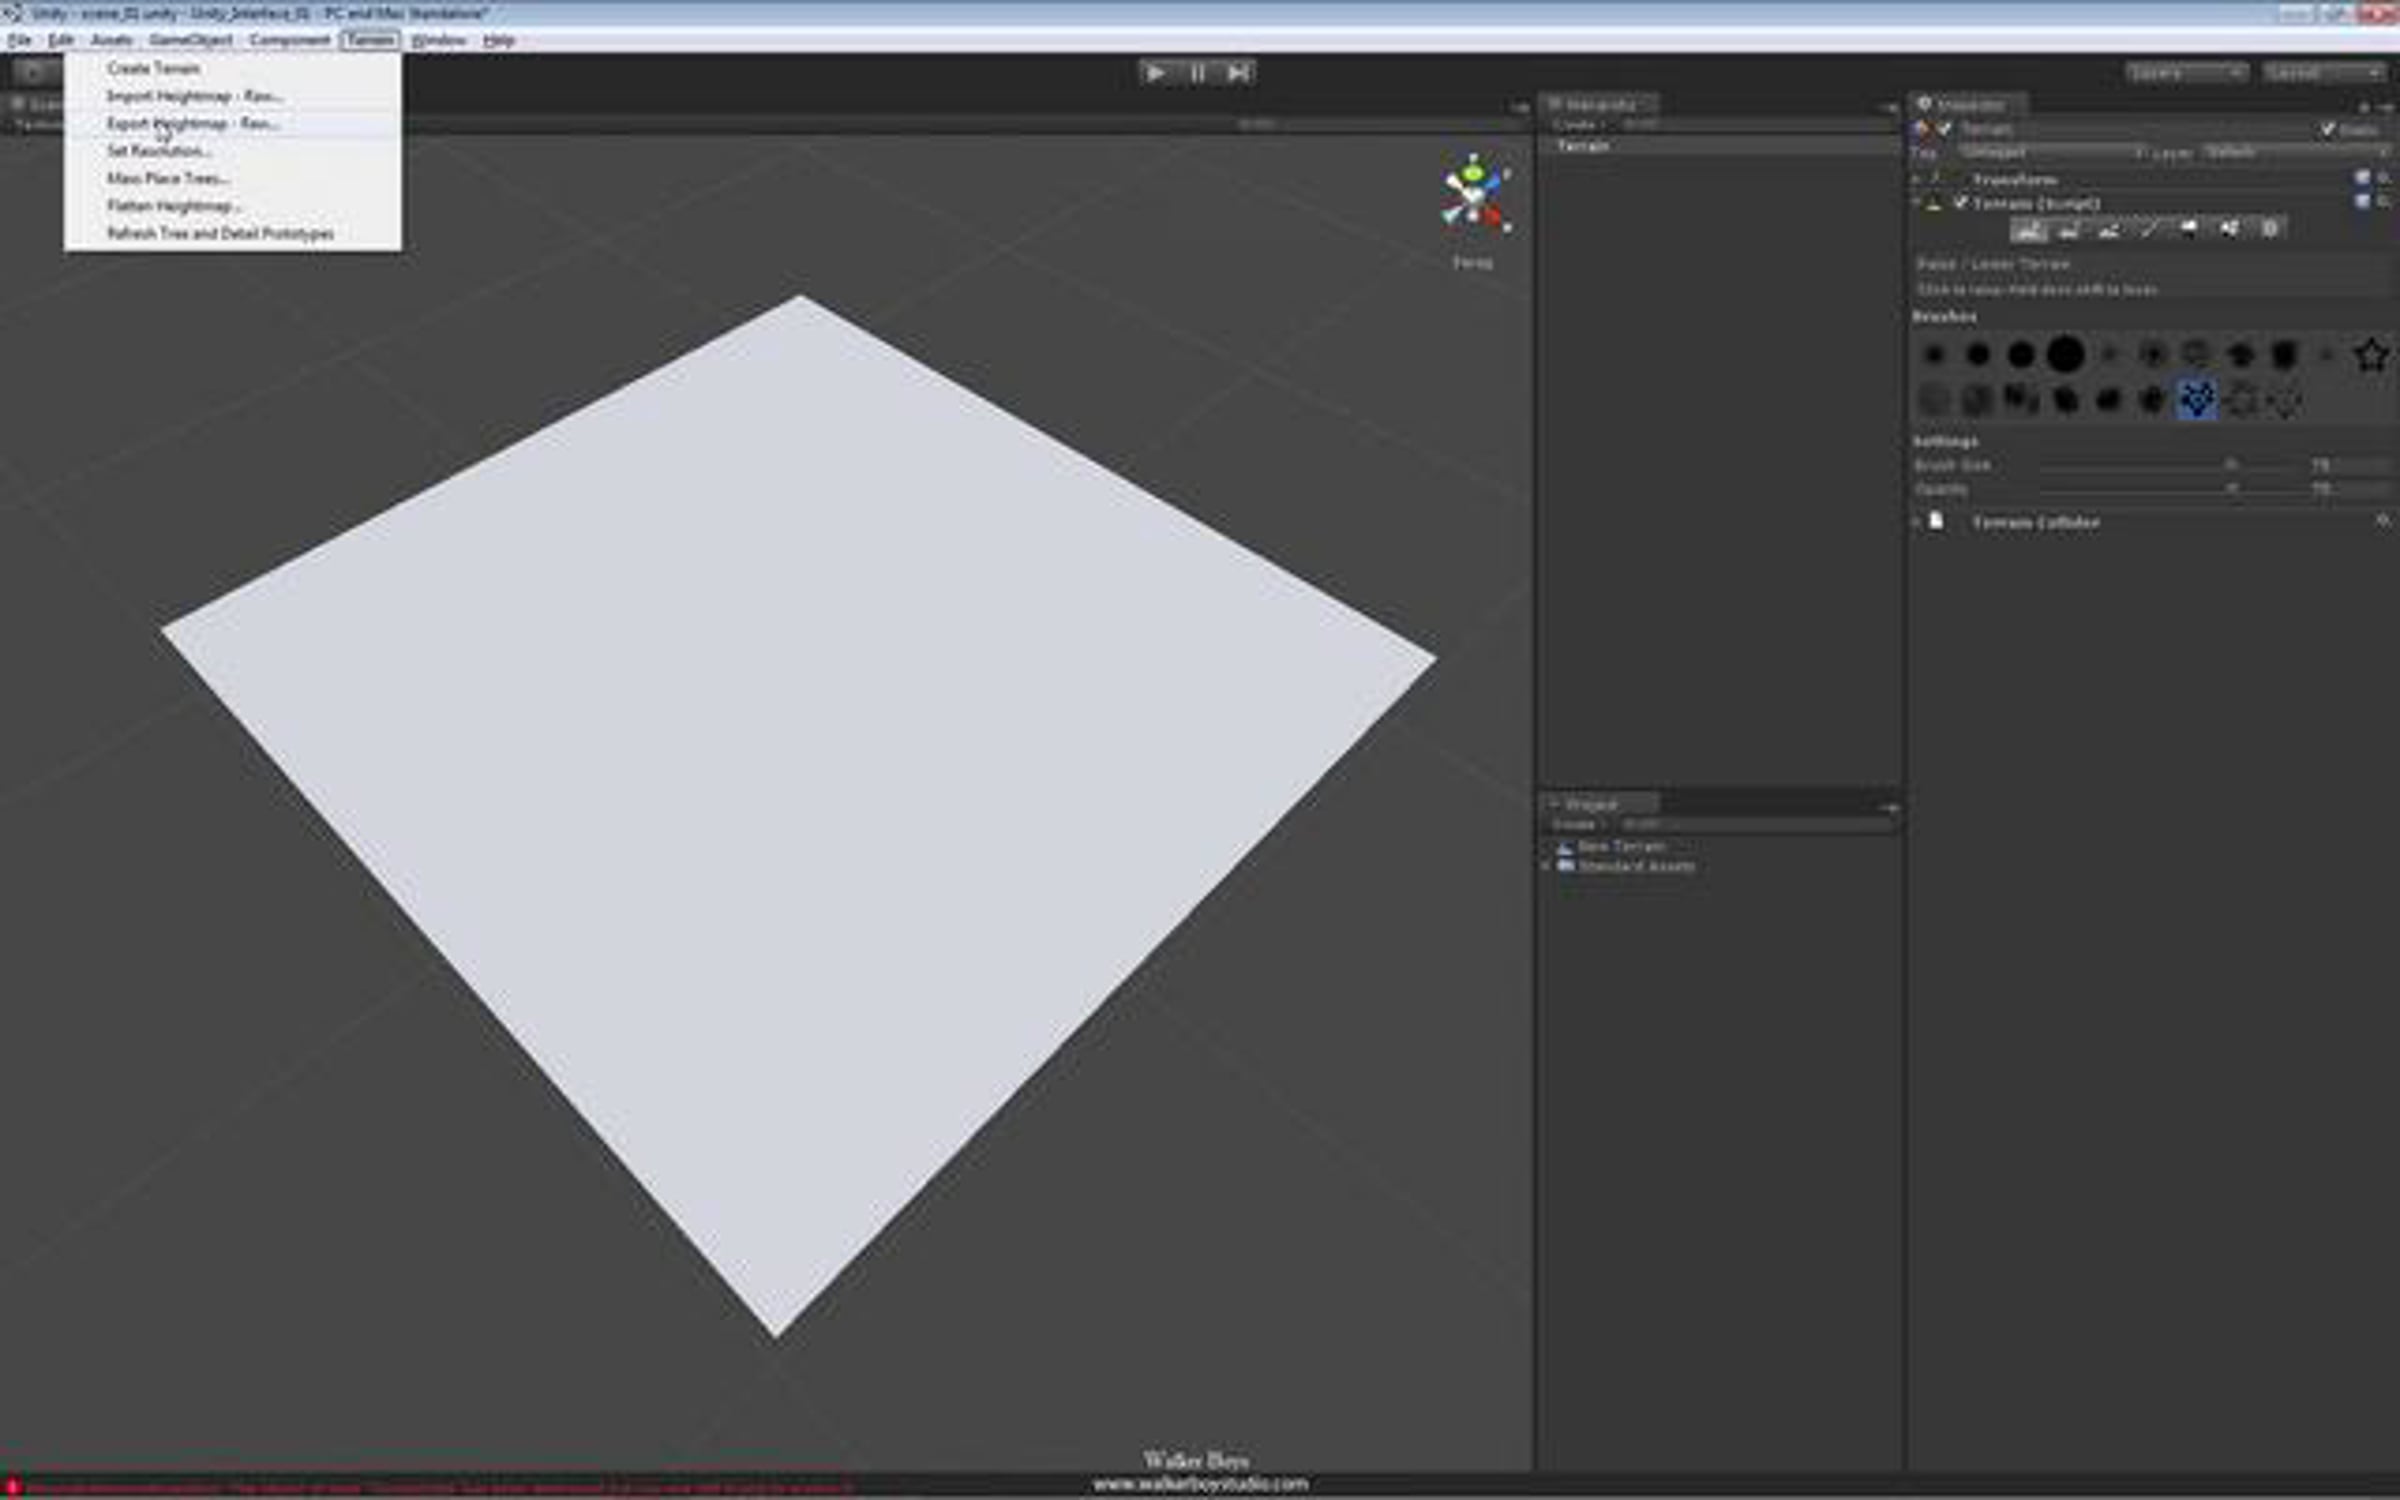The image size is (2400, 1500).
Task: Select Terrain object in Hierarchy
Action: [1717, 146]
